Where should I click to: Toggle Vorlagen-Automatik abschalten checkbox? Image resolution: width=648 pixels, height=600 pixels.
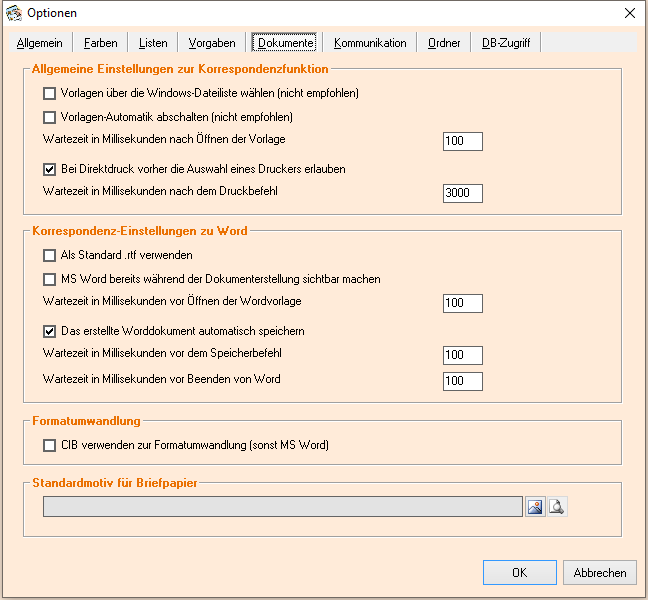(50, 117)
